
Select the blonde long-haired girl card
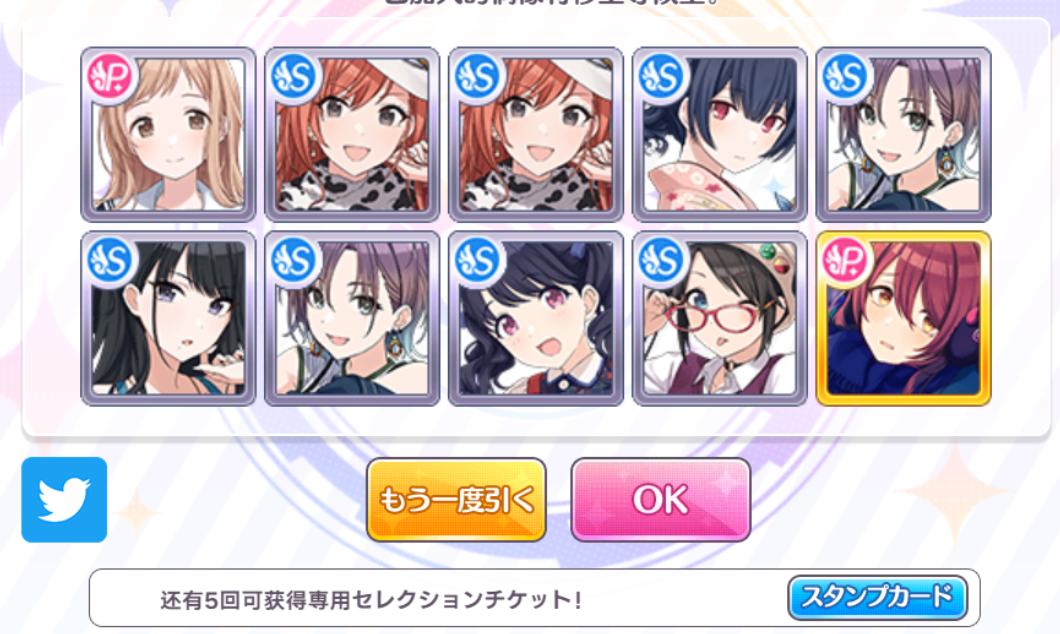[x=168, y=135]
